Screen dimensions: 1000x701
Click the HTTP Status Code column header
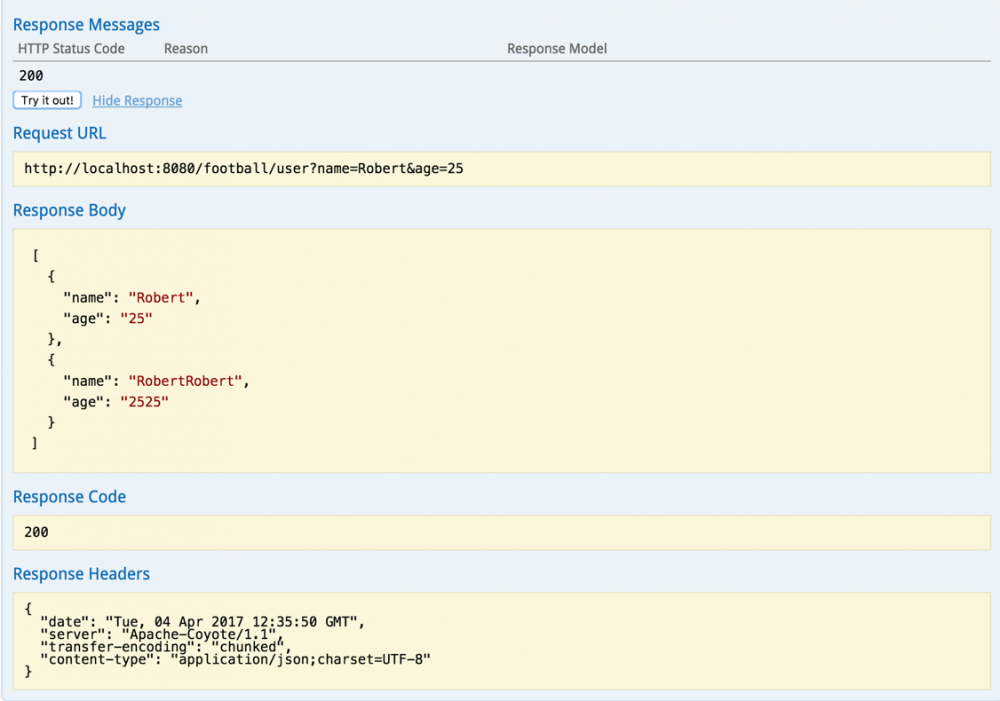click(71, 49)
